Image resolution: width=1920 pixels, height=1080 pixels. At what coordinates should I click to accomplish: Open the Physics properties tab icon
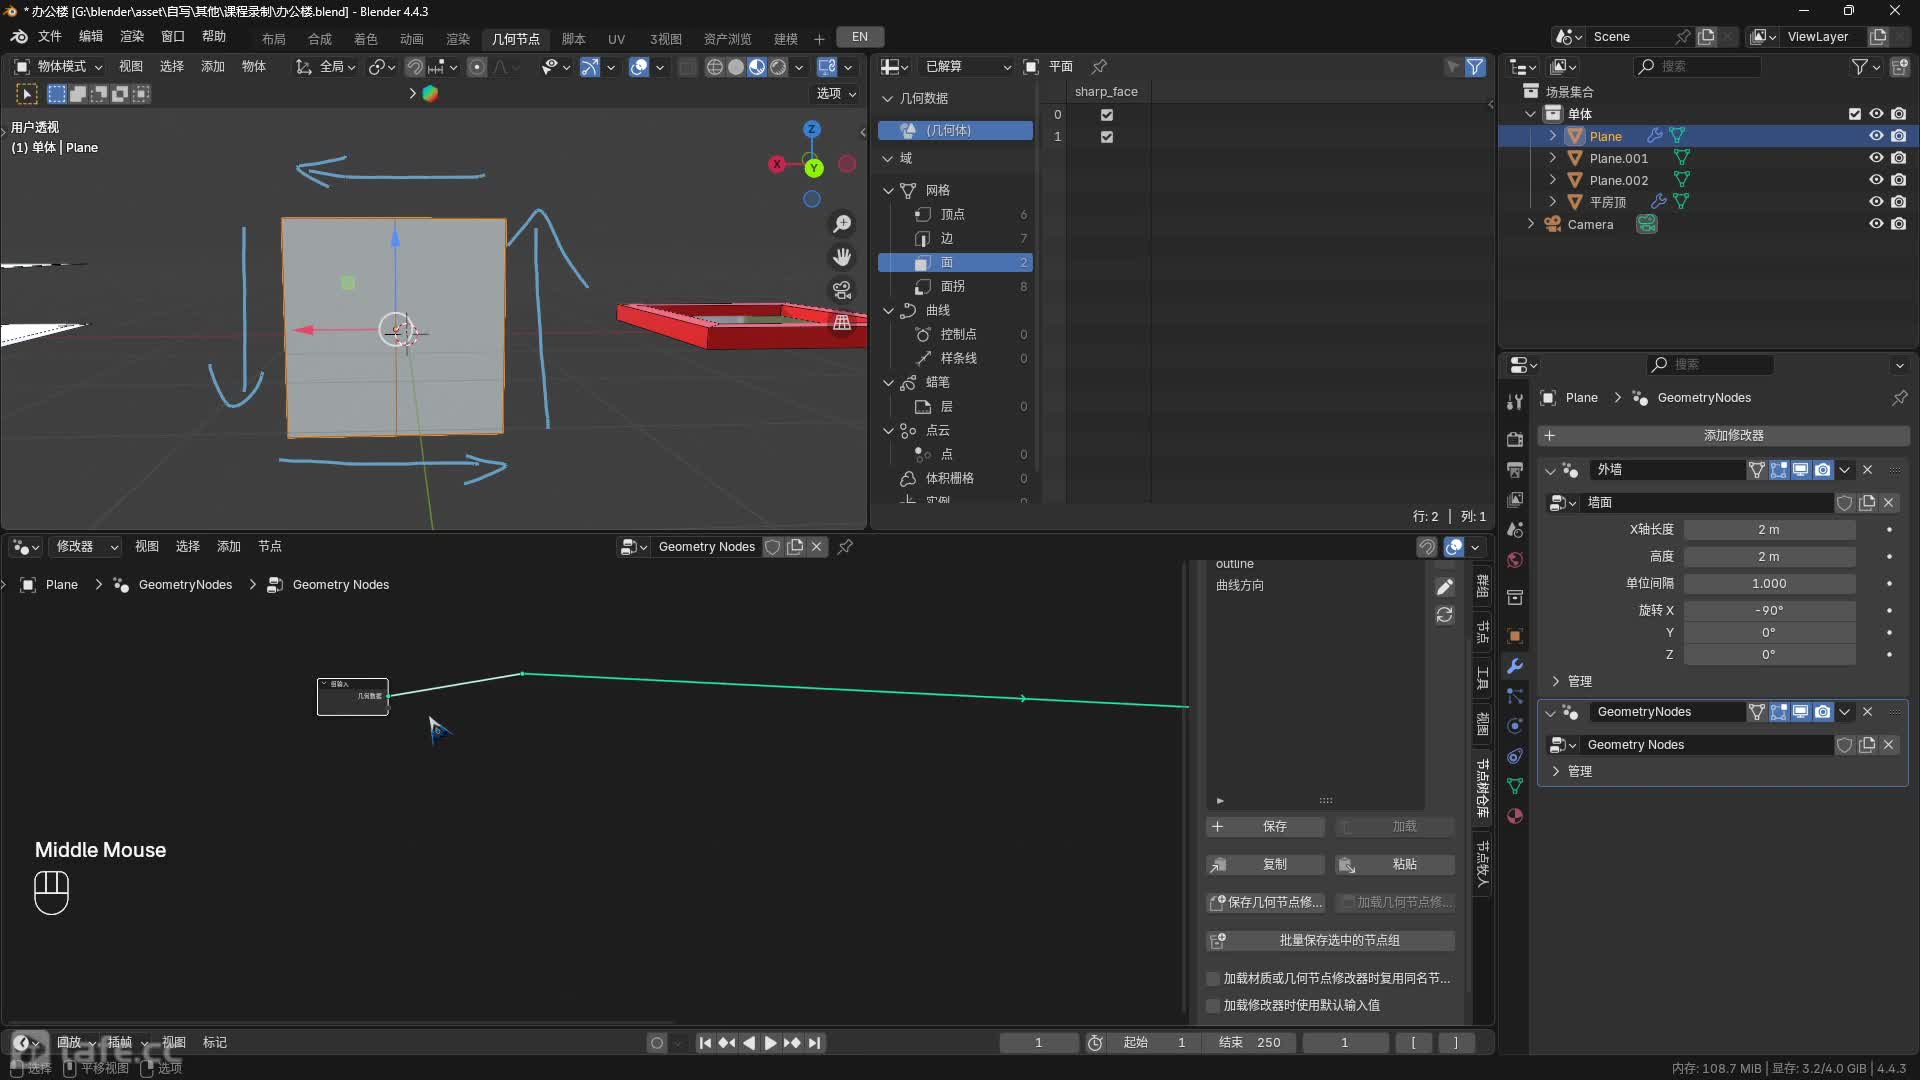point(1515,726)
